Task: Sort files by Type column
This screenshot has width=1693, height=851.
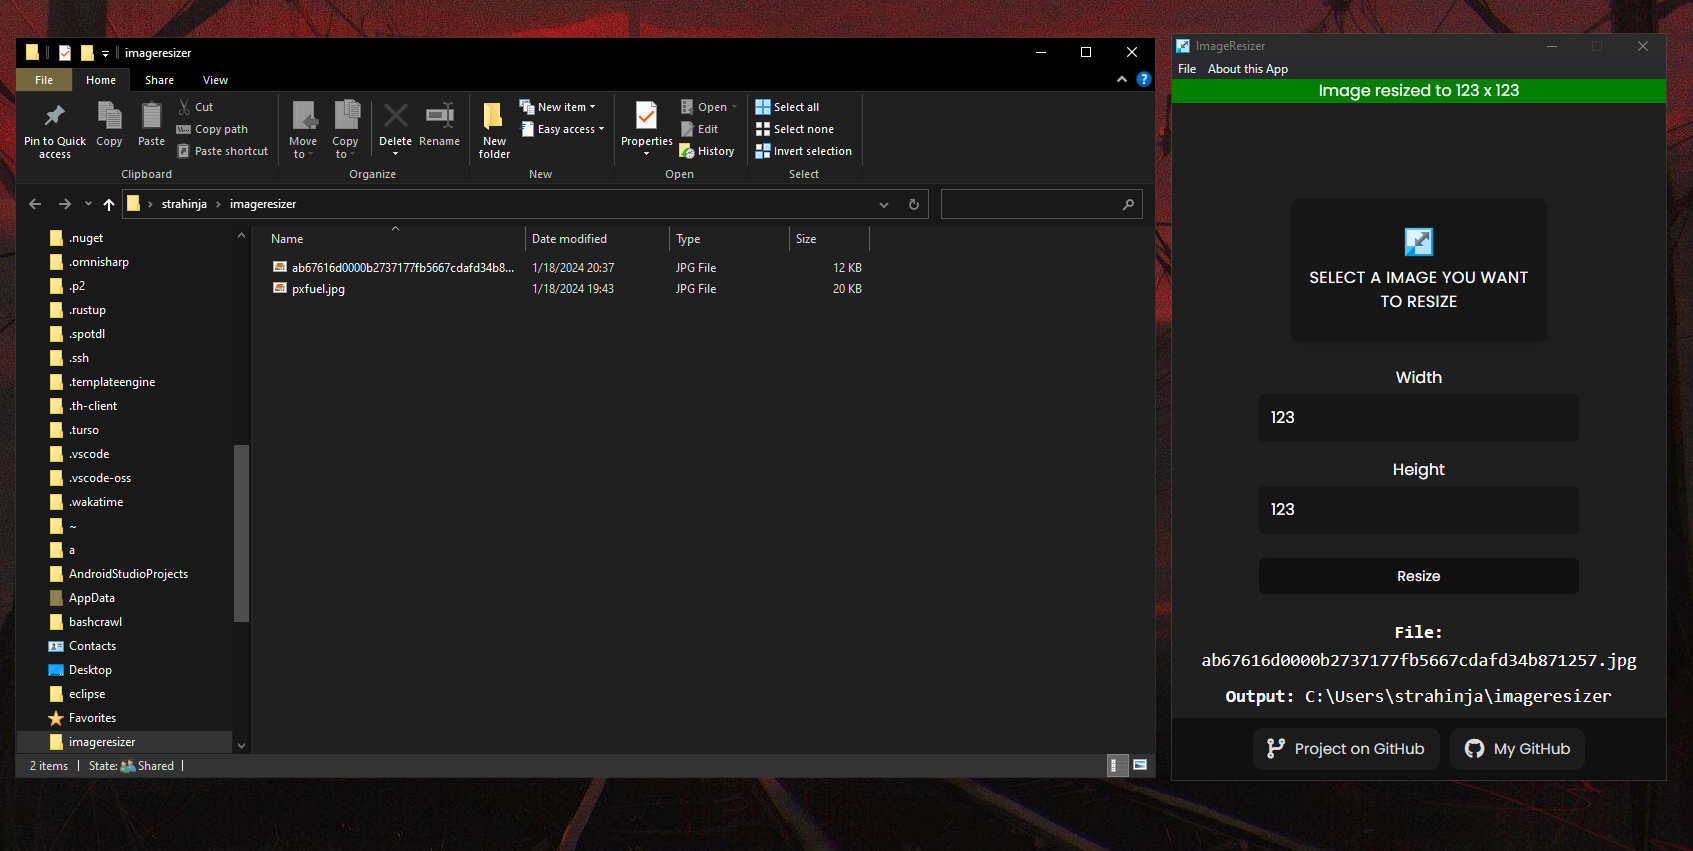Action: tap(729, 239)
